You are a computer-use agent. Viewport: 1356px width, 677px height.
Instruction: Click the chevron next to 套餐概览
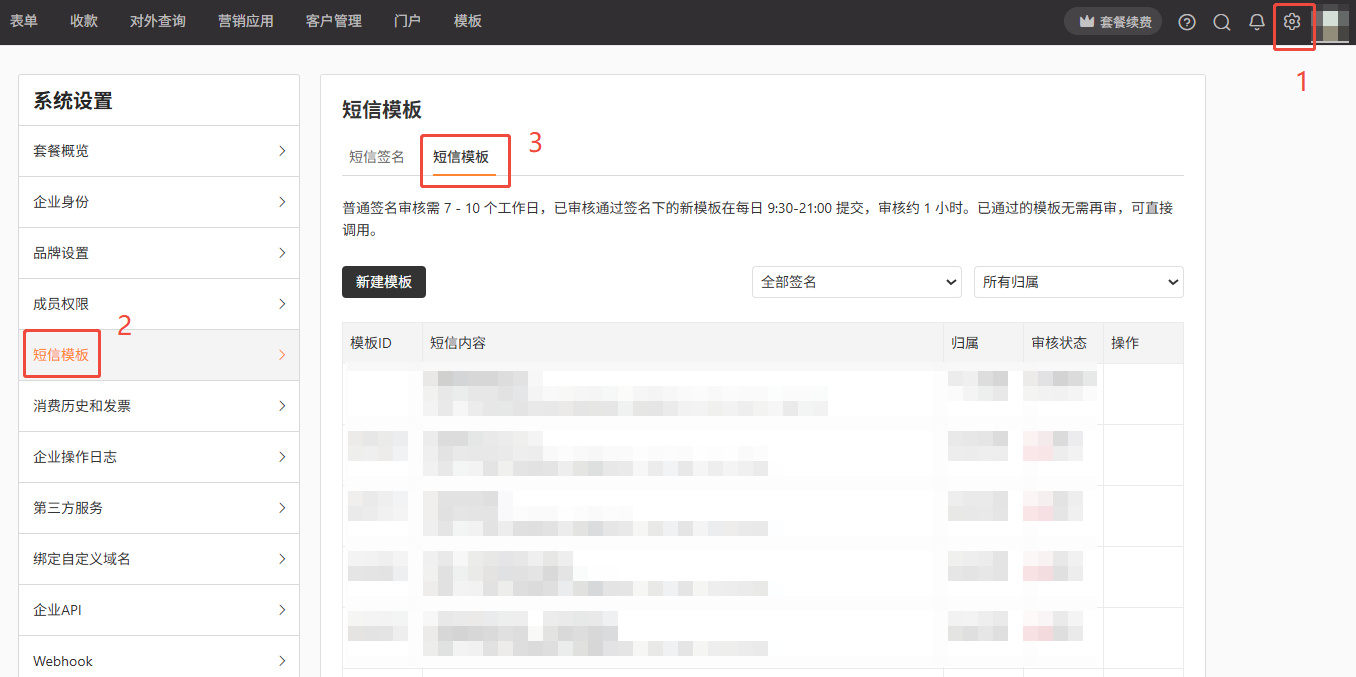coord(282,151)
